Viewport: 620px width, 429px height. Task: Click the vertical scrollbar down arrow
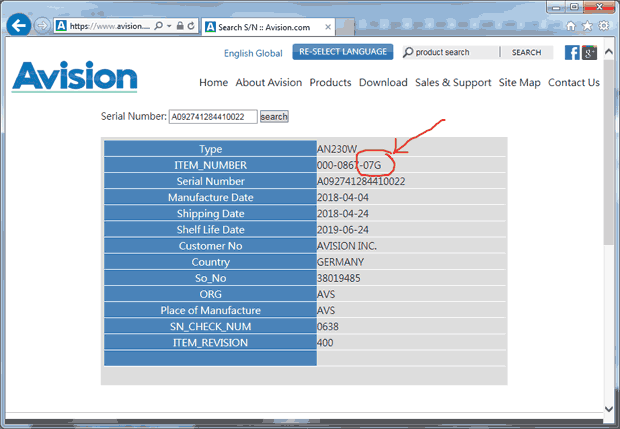coord(609,409)
